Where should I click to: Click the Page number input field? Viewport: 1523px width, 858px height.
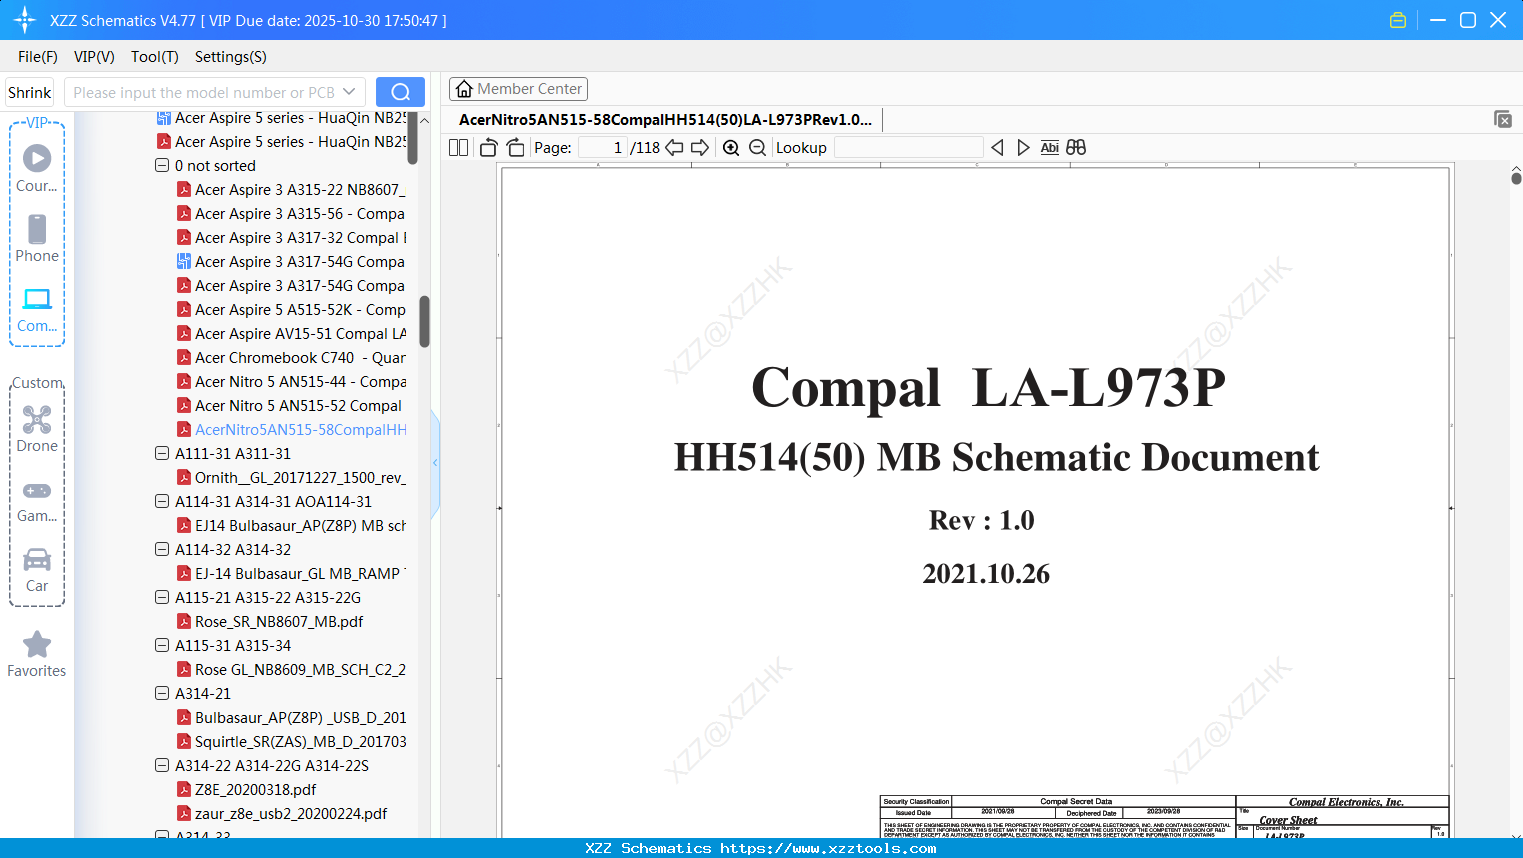pyautogui.click(x=603, y=148)
